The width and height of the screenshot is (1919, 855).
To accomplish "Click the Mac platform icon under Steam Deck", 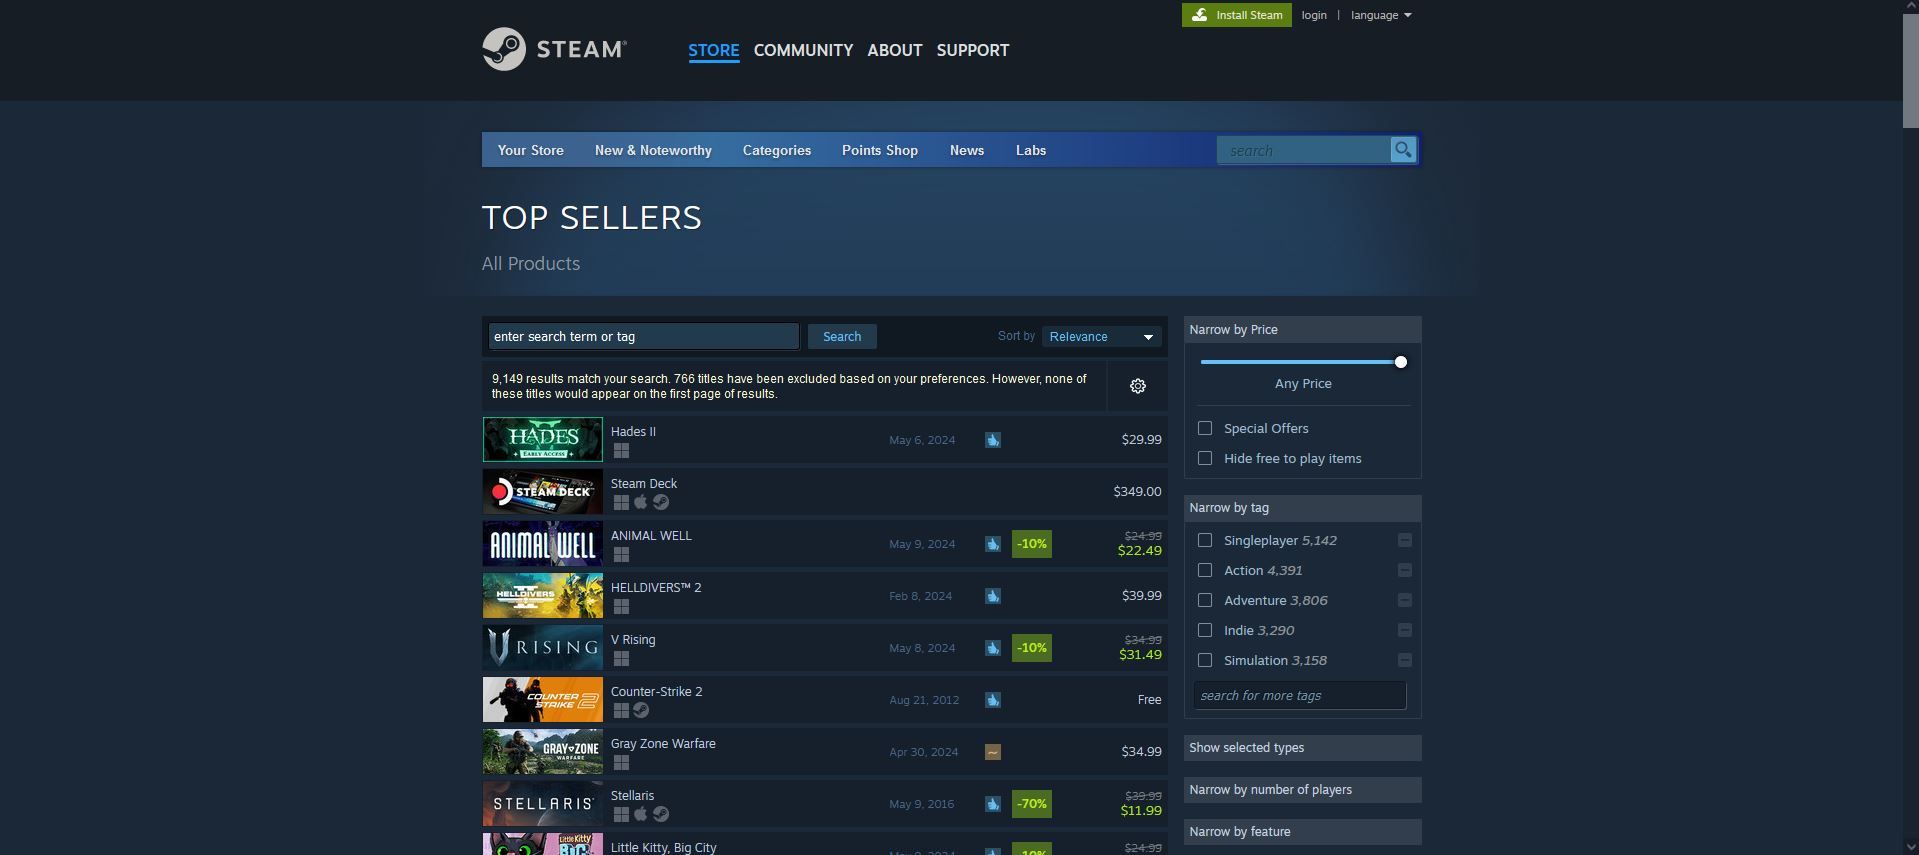I will point(641,503).
